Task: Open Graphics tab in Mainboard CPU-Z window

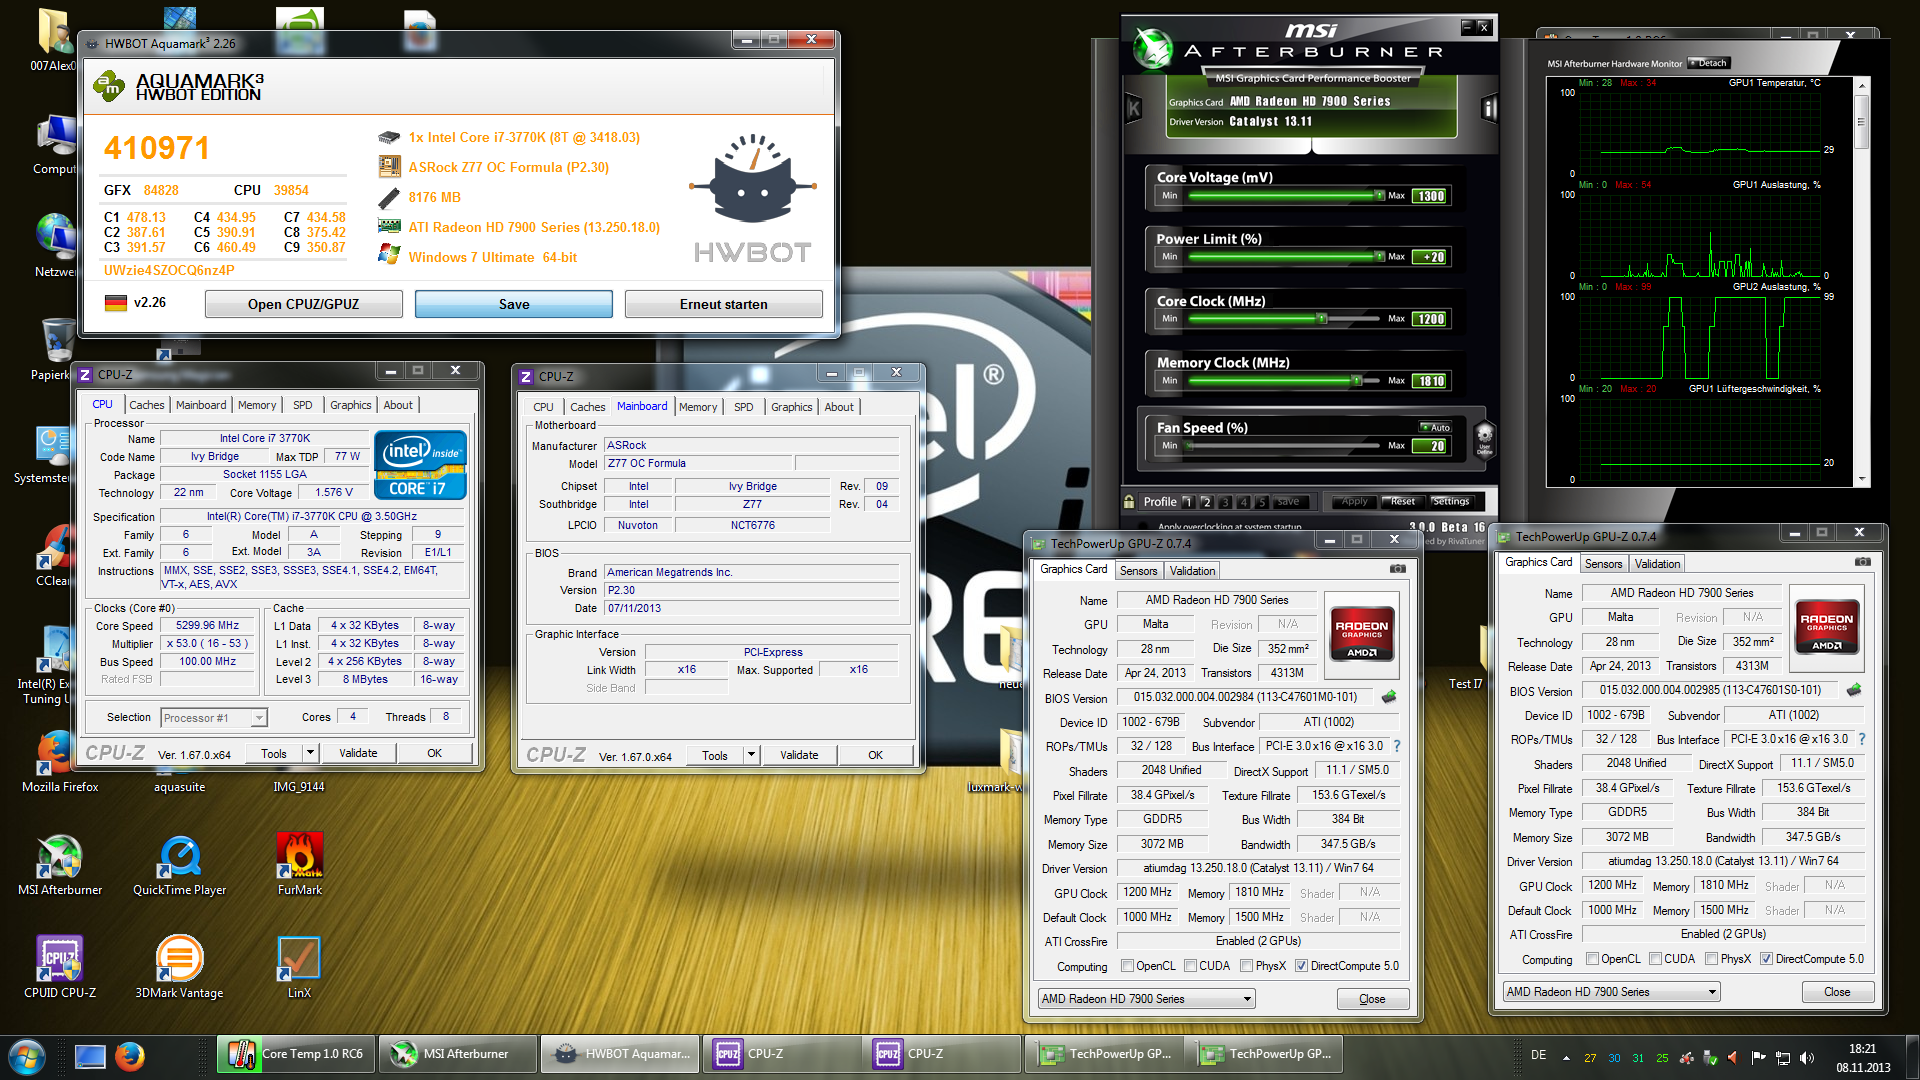Action: (x=791, y=407)
